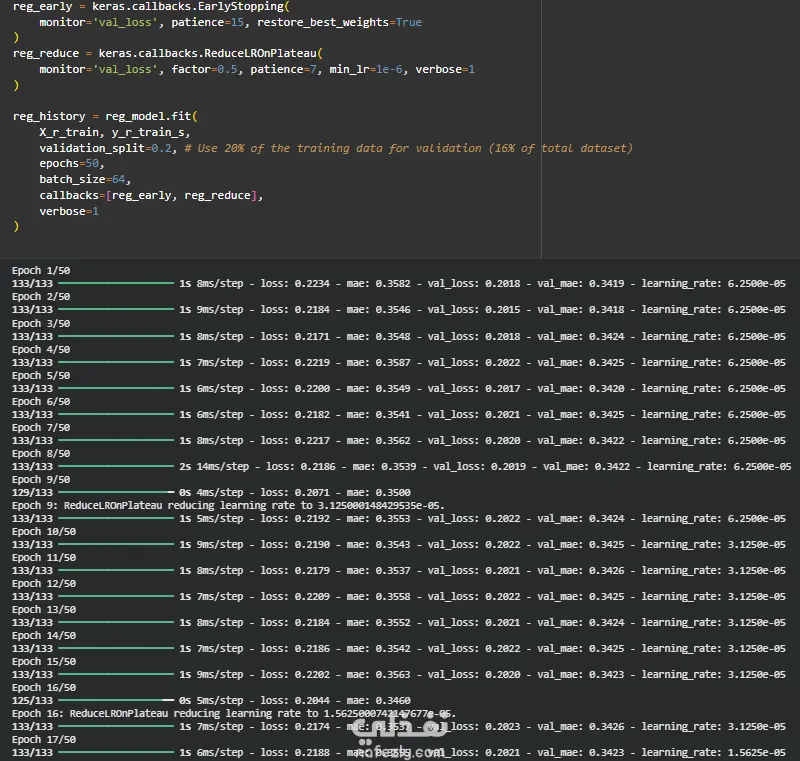
Task: Click the 'loss: 0.2174' value in the output
Action: pyautogui.click(x=295, y=727)
